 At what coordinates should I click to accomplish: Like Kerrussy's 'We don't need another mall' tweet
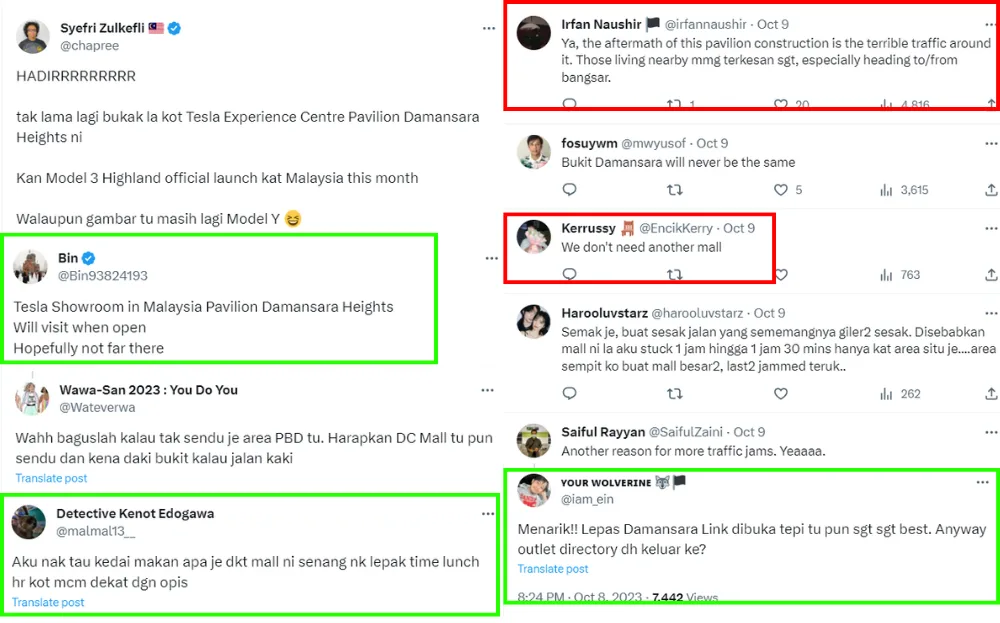[x=781, y=275]
